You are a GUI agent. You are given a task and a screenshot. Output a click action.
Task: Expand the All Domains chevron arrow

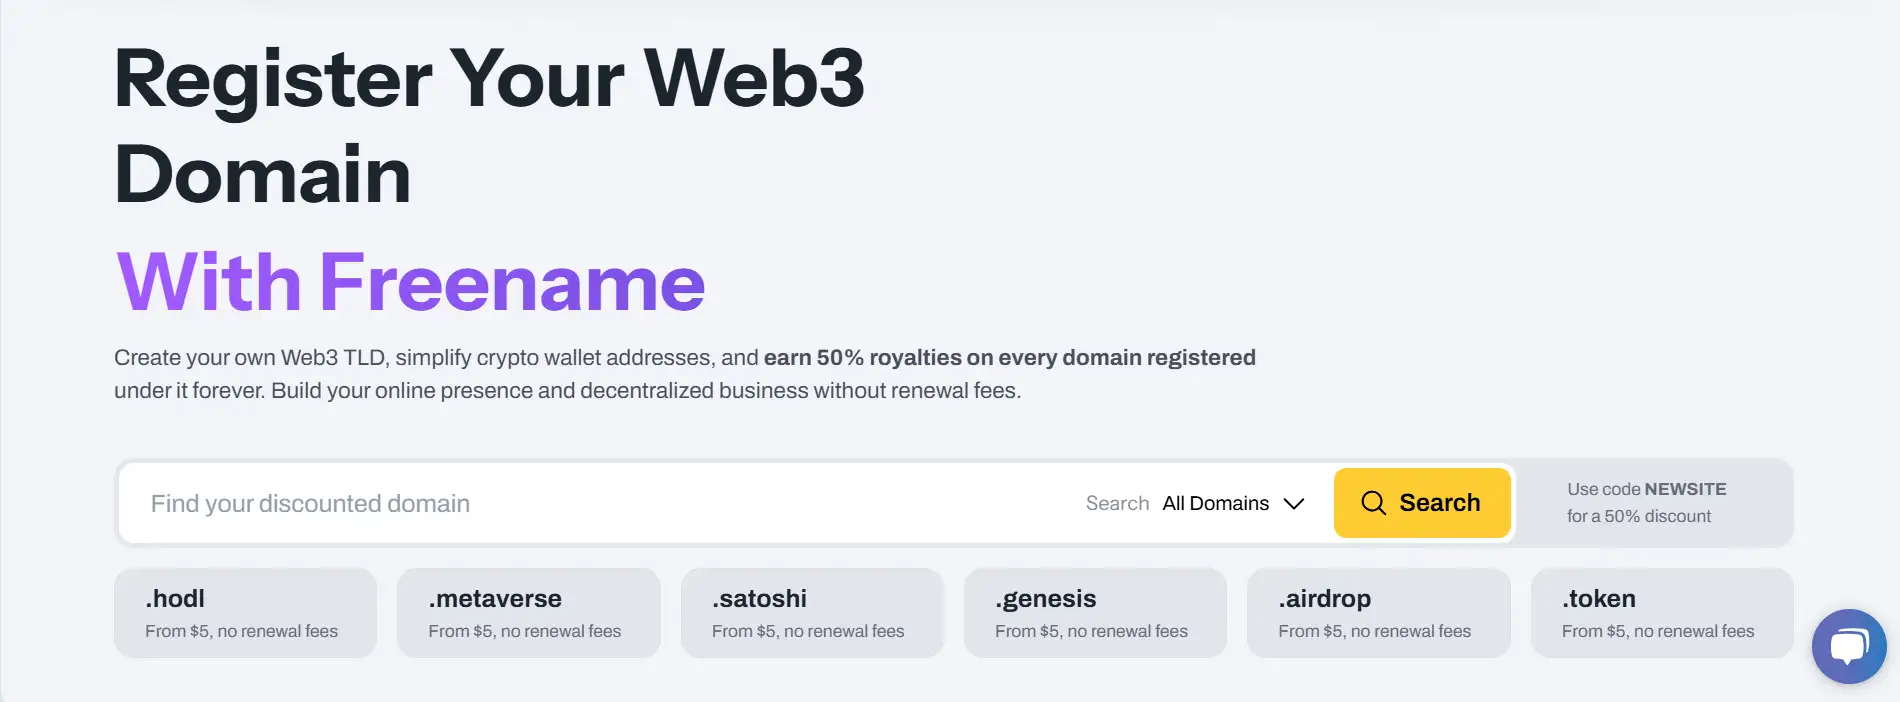coord(1294,504)
